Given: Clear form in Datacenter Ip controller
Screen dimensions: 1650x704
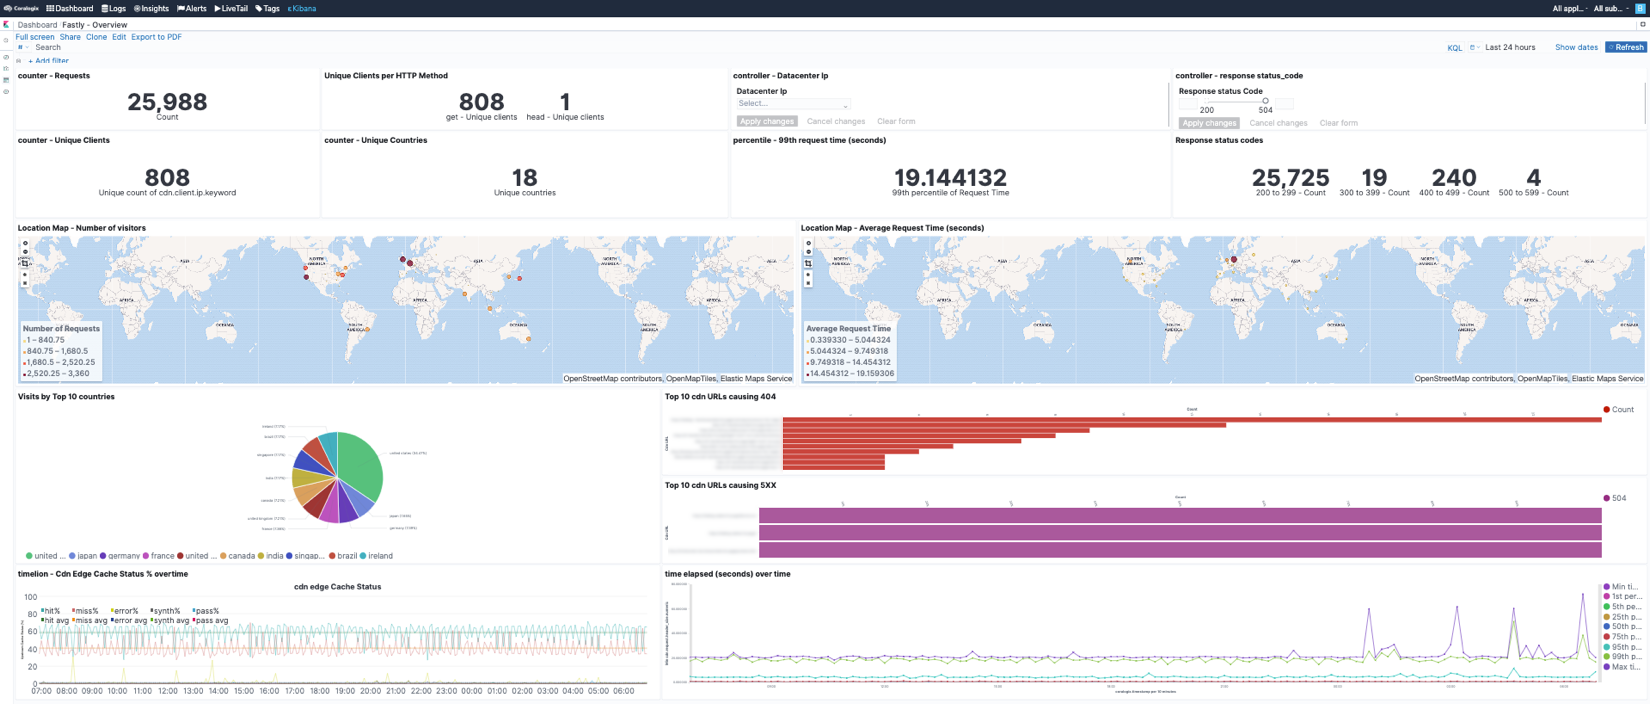Looking at the screenshot, I should tap(896, 121).
